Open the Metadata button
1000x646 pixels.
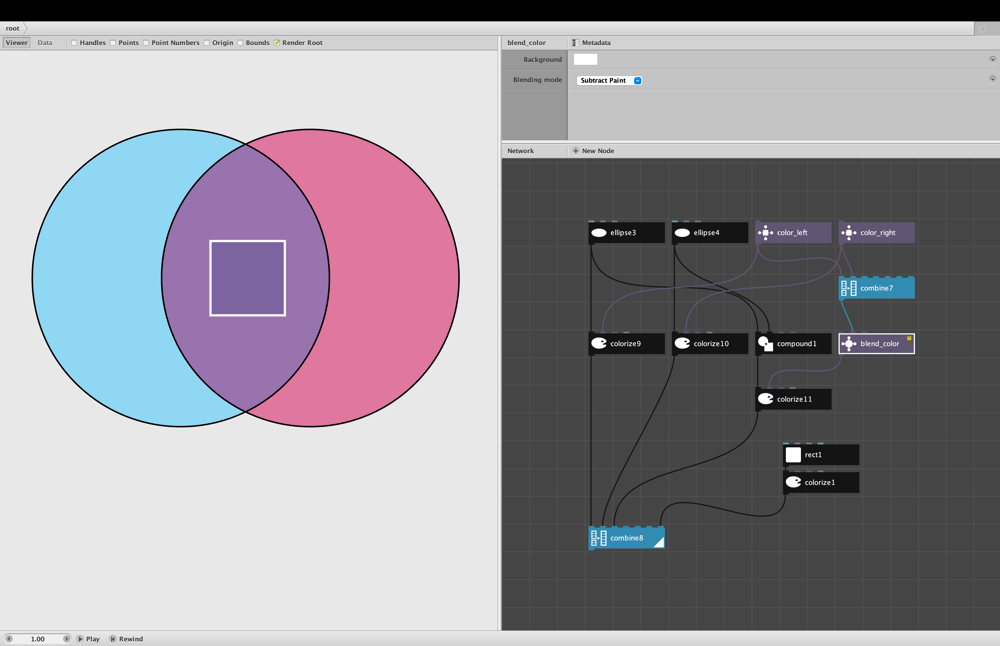point(591,43)
